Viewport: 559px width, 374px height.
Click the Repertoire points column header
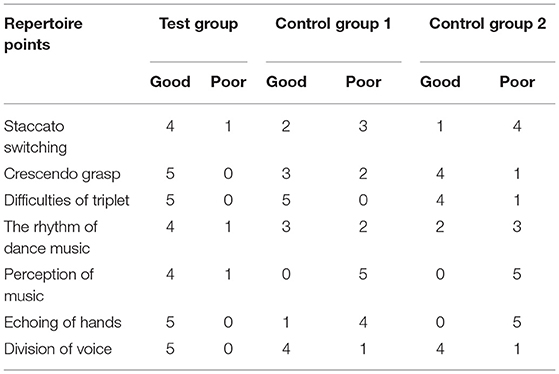click(x=43, y=34)
